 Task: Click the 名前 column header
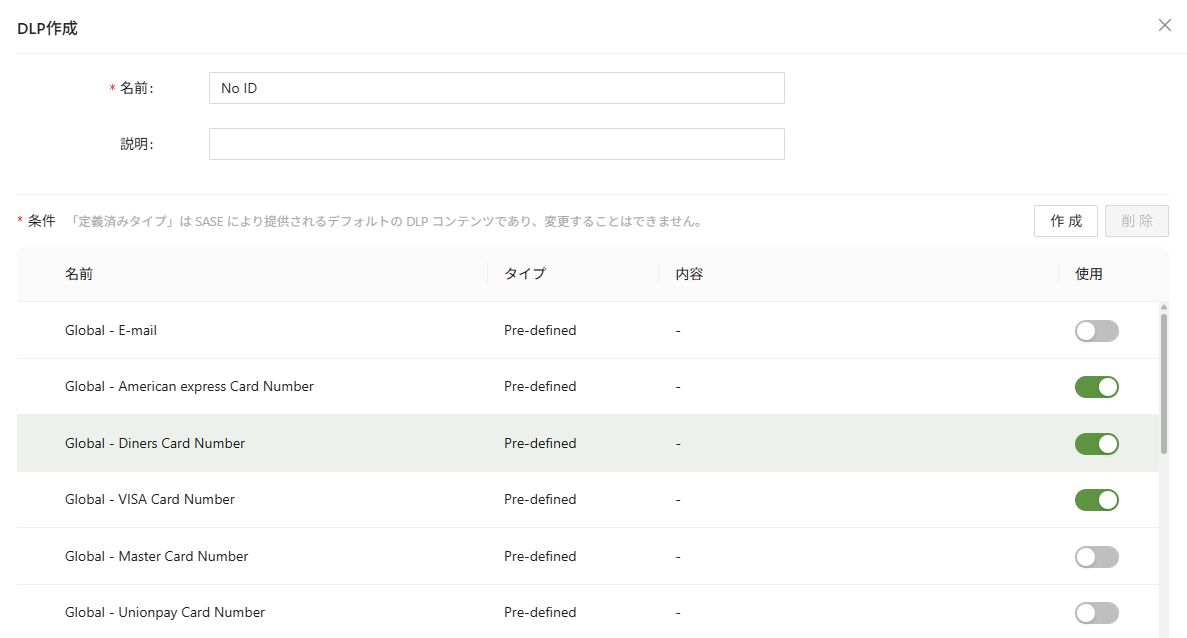point(79,273)
